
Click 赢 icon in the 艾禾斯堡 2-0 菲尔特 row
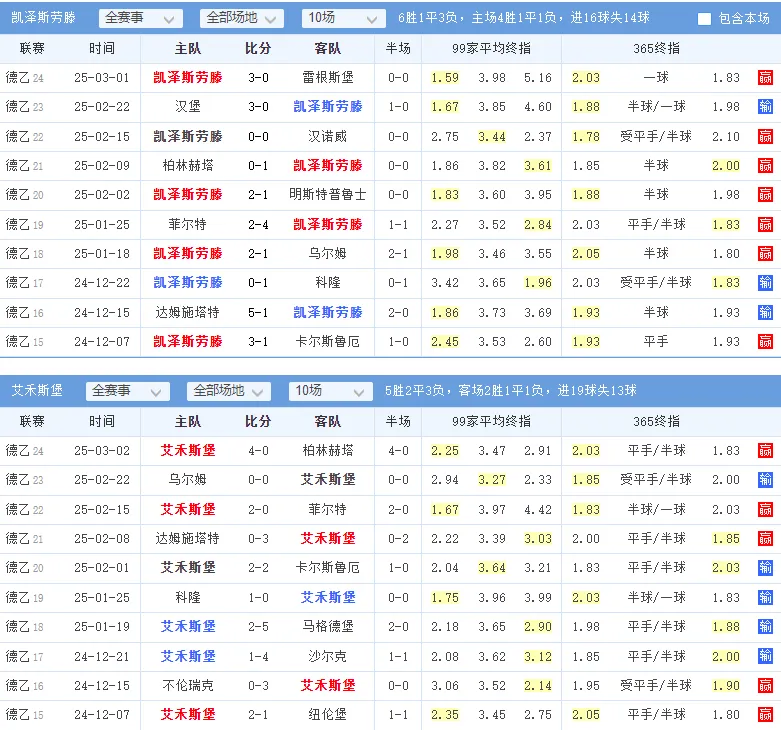pyautogui.click(x=765, y=509)
